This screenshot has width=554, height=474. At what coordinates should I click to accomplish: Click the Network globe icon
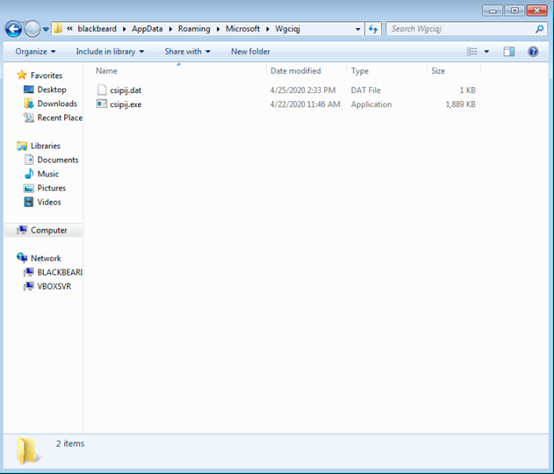pyautogui.click(x=22, y=258)
